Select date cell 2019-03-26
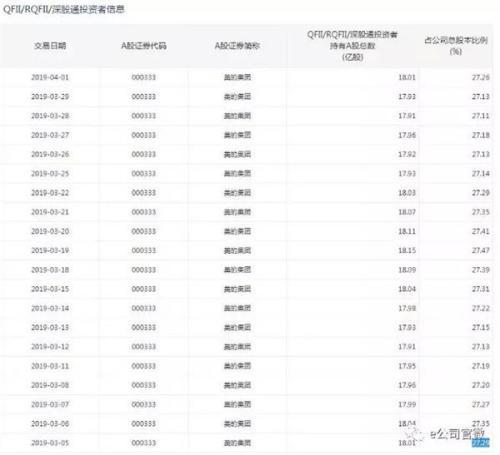 pos(50,154)
